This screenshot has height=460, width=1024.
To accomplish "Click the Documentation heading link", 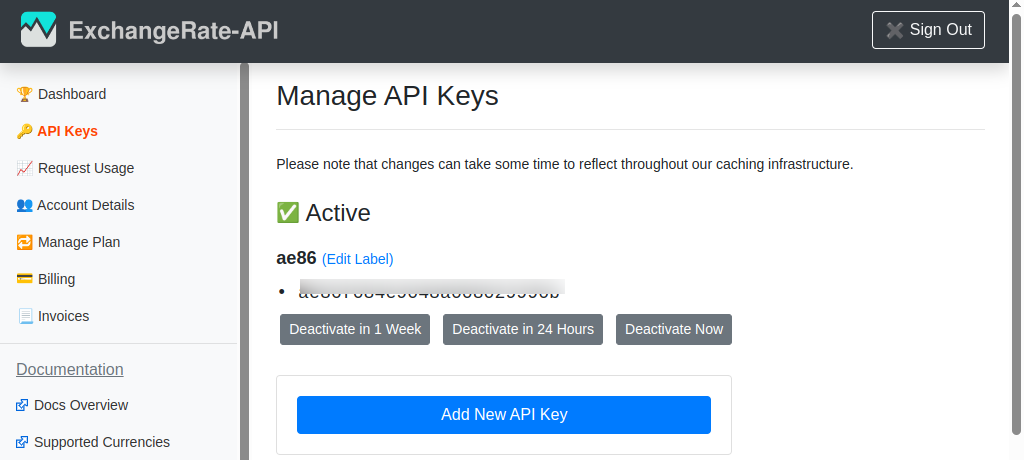I will coord(70,369).
